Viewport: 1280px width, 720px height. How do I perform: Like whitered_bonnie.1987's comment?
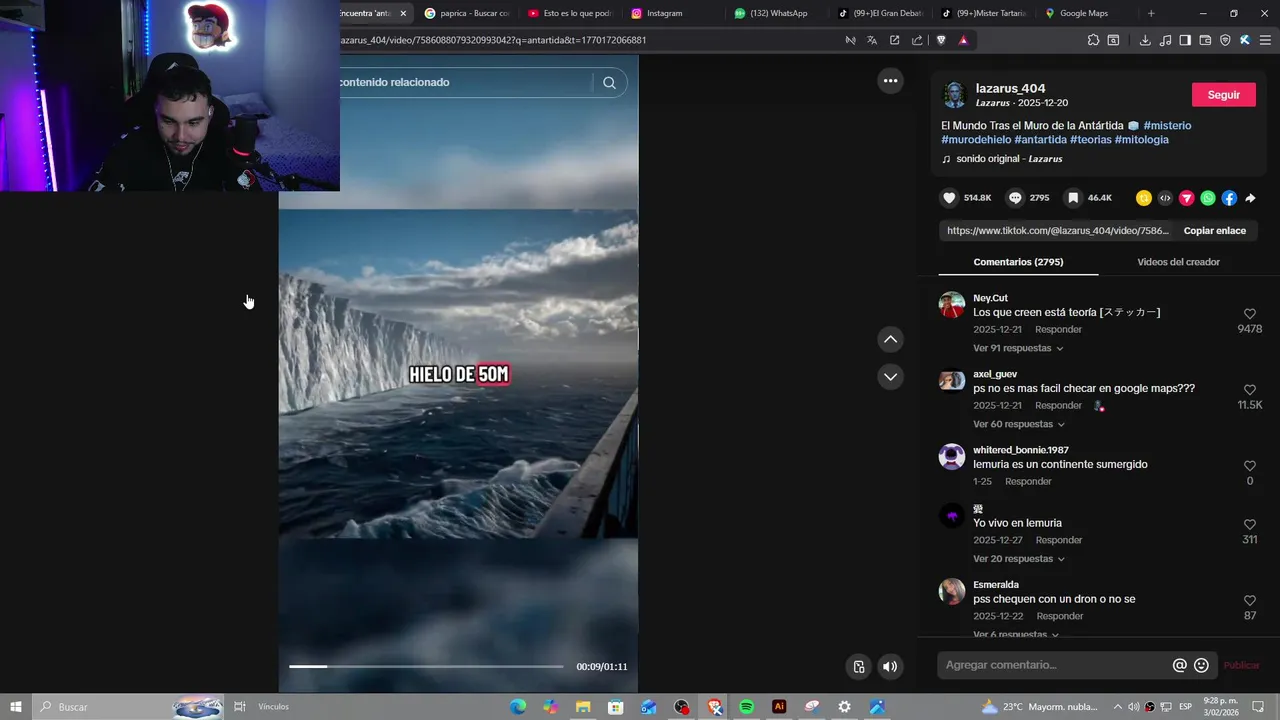coord(1250,466)
